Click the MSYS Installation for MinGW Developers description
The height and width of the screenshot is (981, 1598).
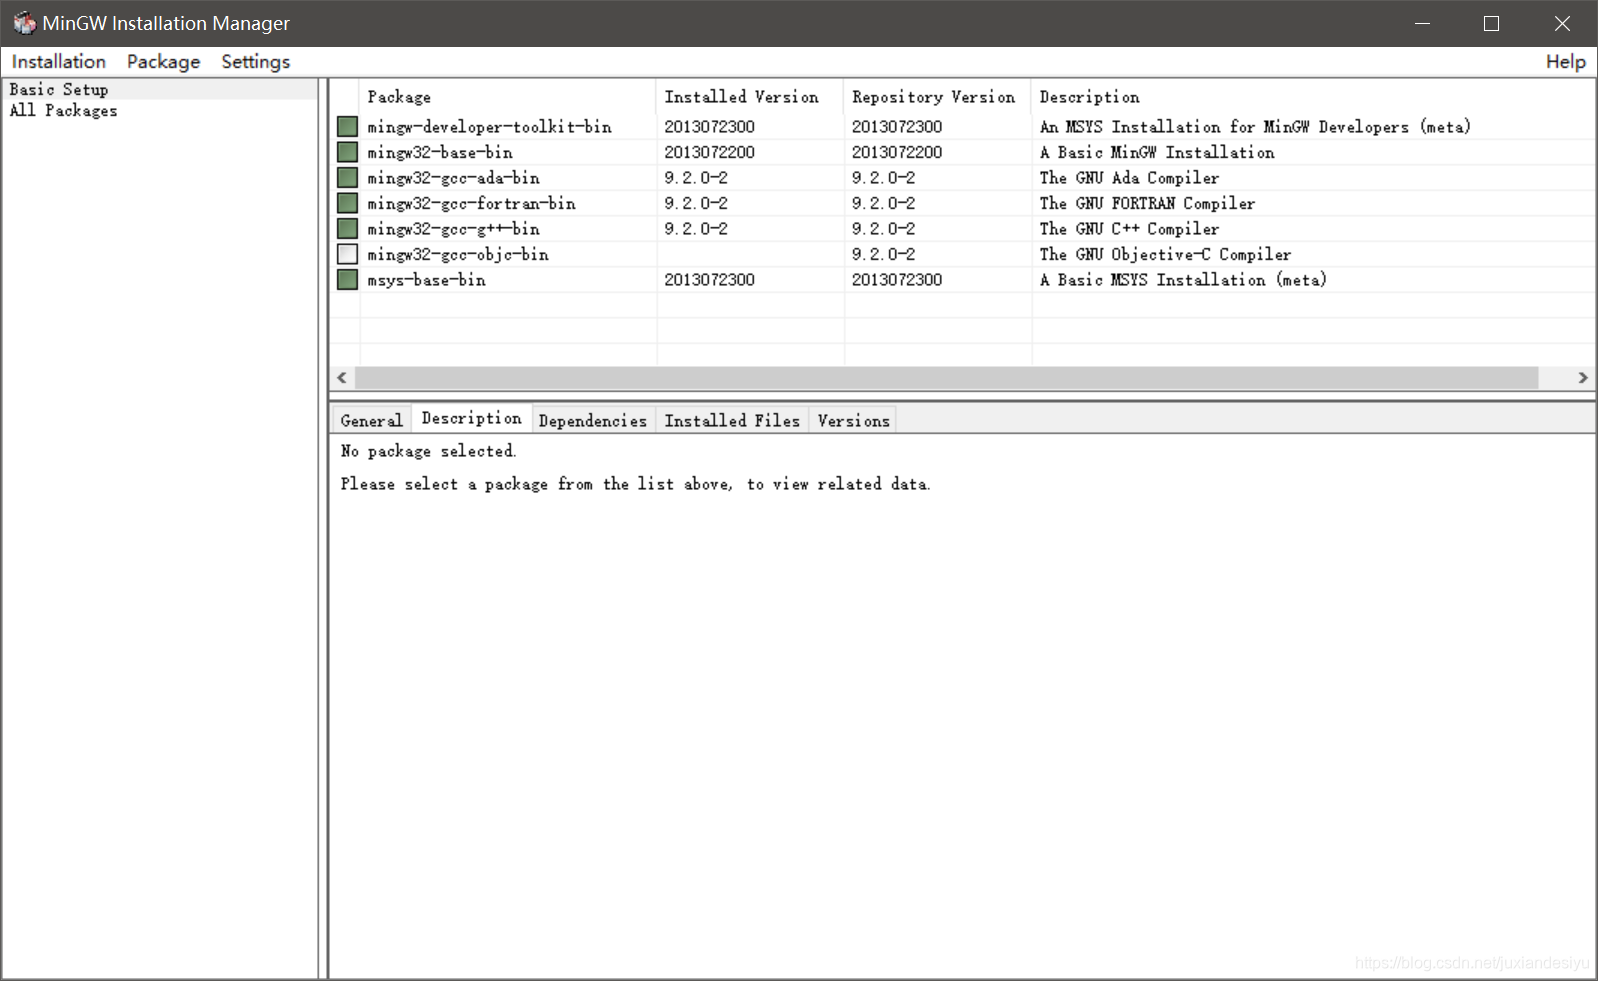(1255, 126)
